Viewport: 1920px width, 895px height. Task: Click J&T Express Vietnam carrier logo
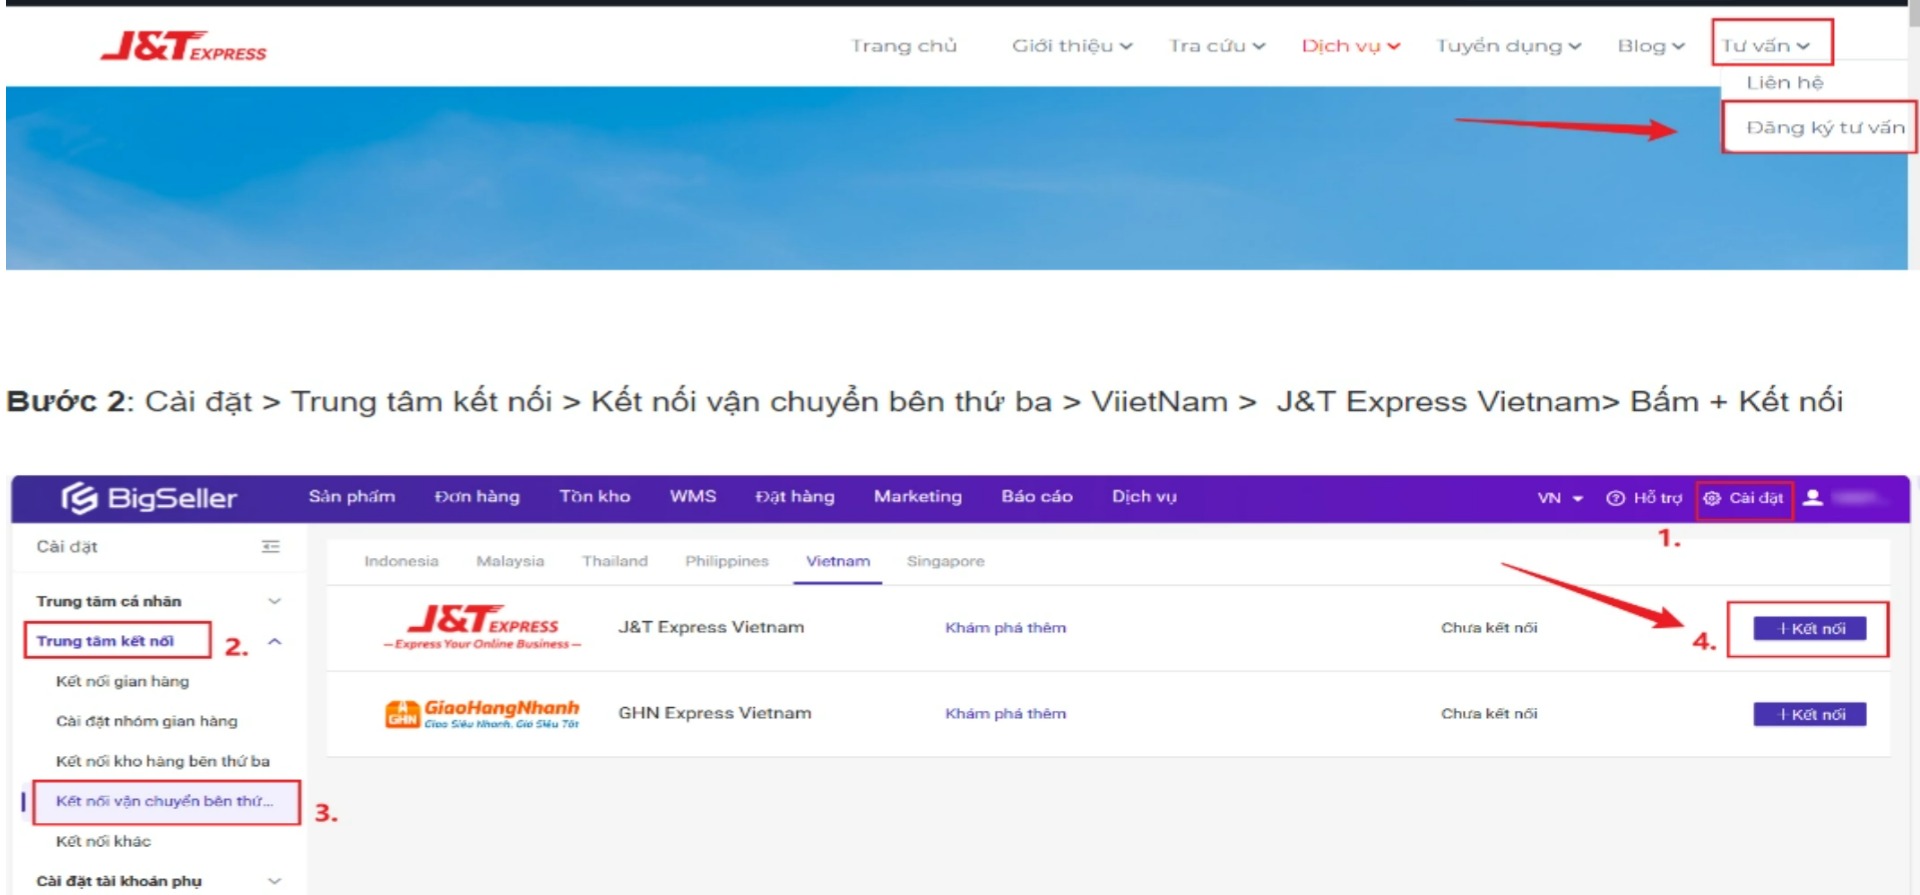pos(484,627)
